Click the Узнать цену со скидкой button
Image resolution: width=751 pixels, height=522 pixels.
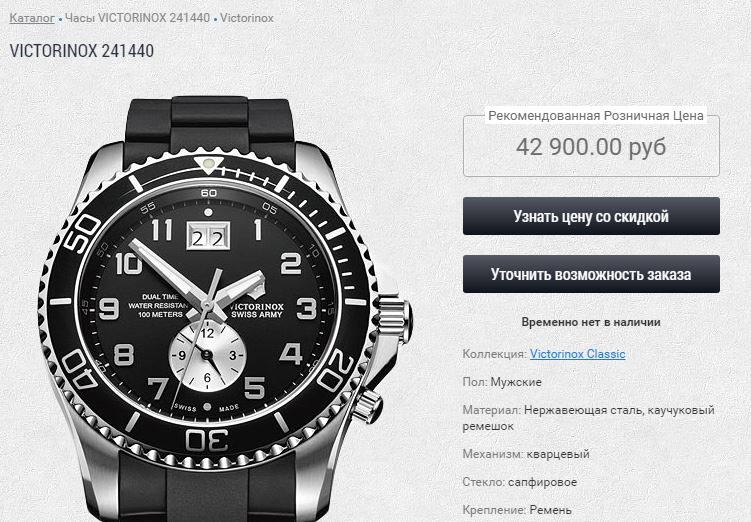click(x=591, y=216)
